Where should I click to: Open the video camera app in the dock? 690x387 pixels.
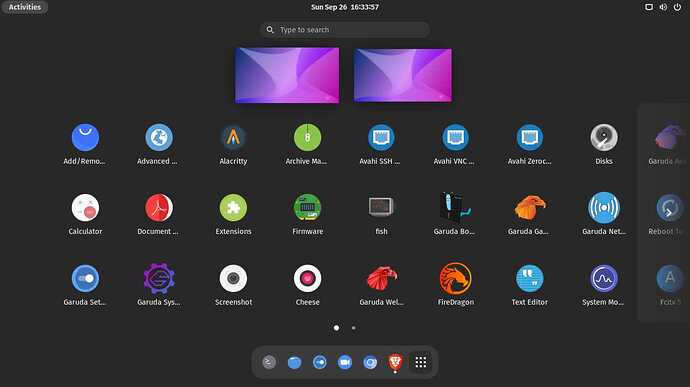point(345,362)
